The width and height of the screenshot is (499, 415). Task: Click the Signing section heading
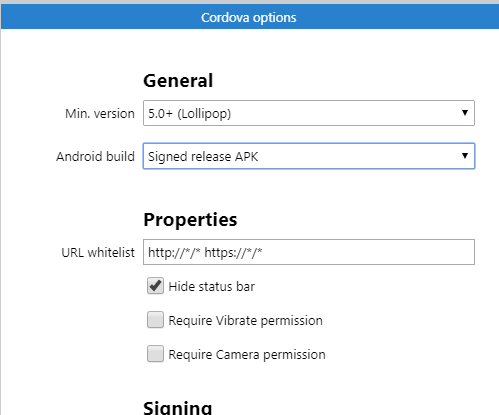coord(178,407)
